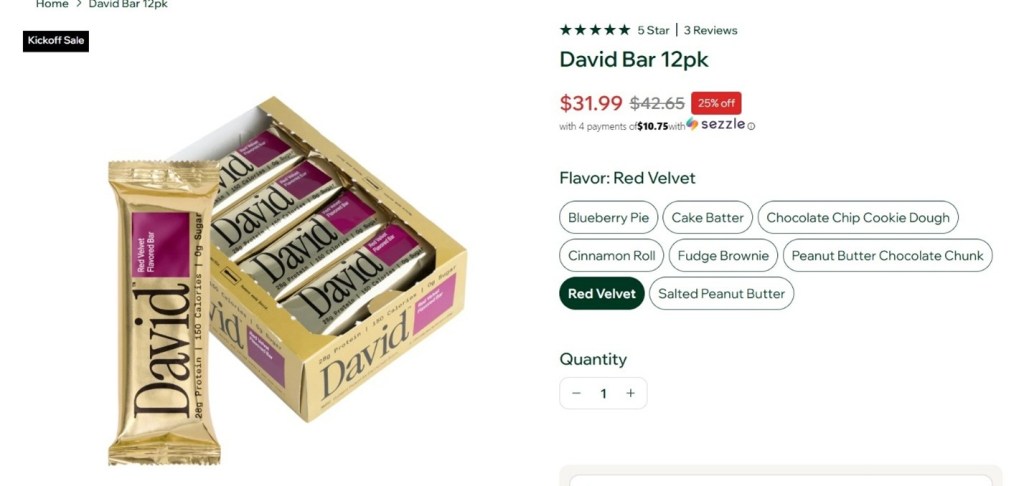Open the 3 Reviews link
Image resolution: width=1024 pixels, height=486 pixels.
(x=711, y=30)
